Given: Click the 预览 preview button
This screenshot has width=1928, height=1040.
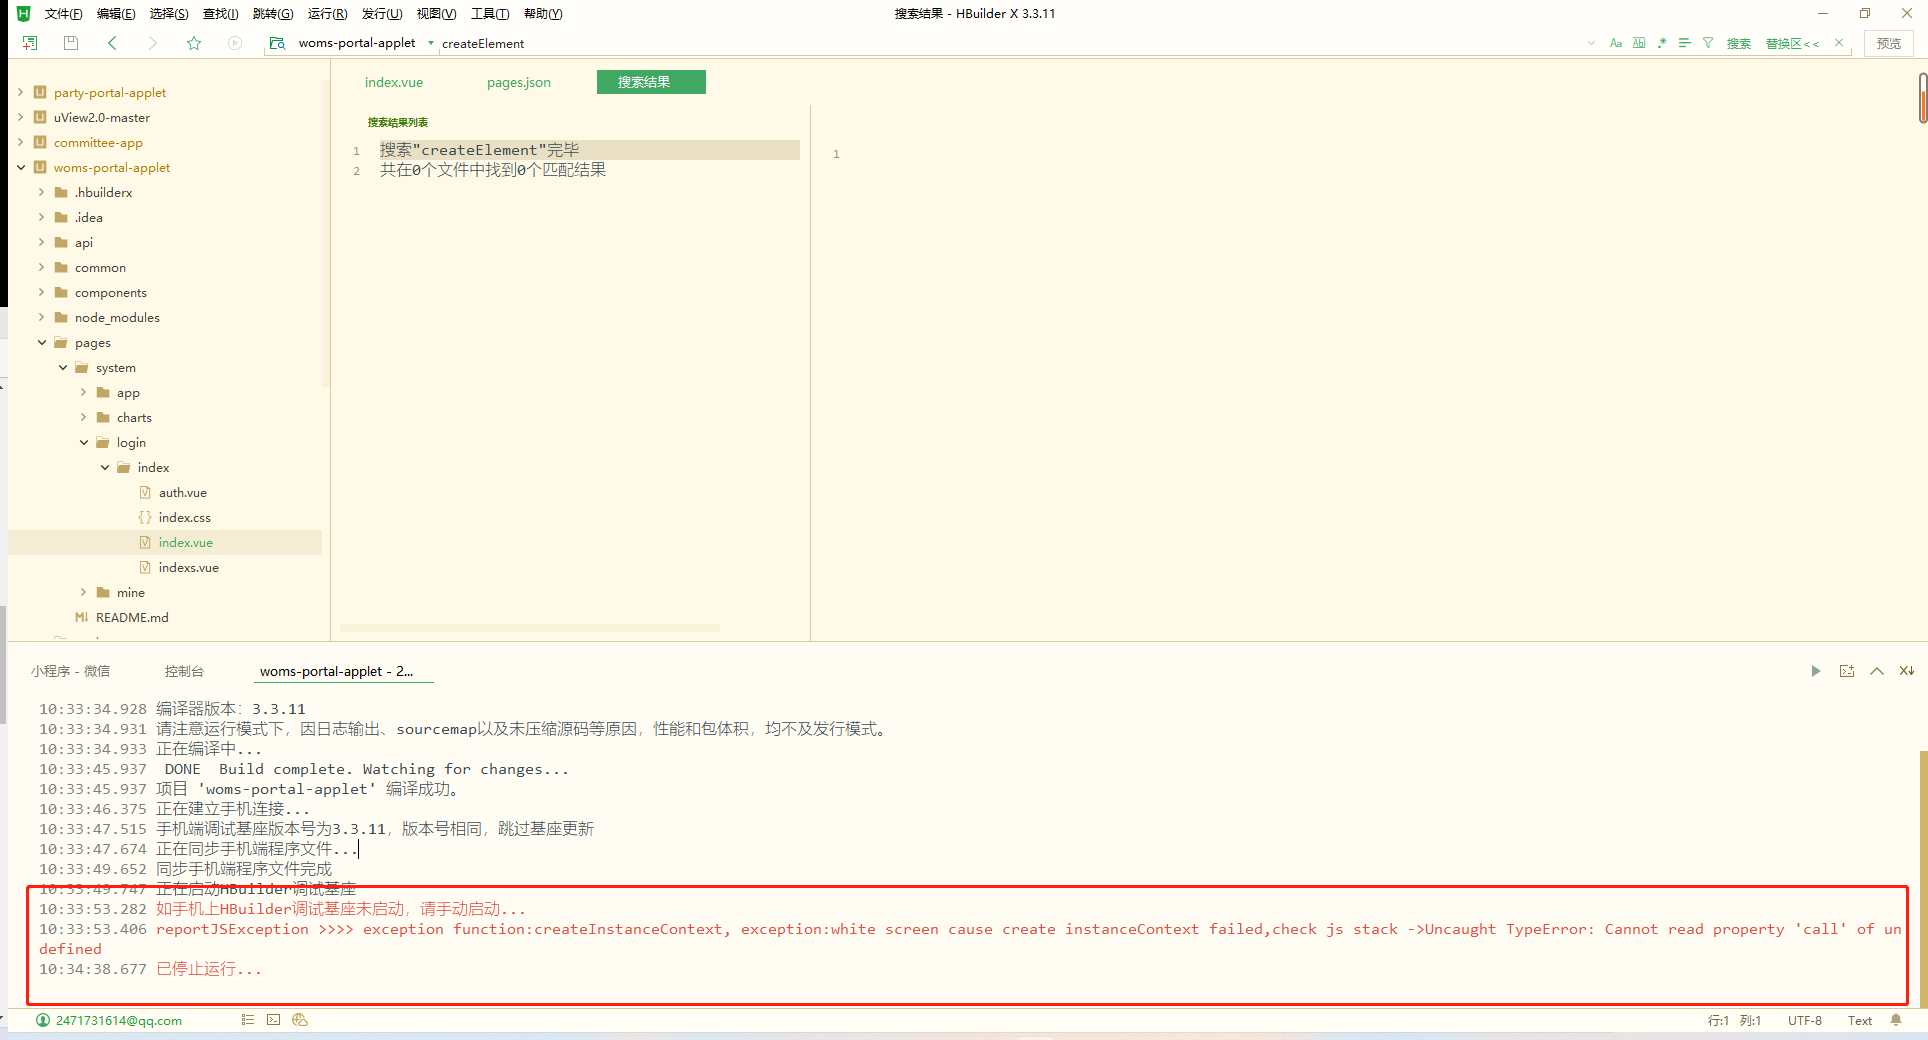Looking at the screenshot, I should (x=1888, y=43).
